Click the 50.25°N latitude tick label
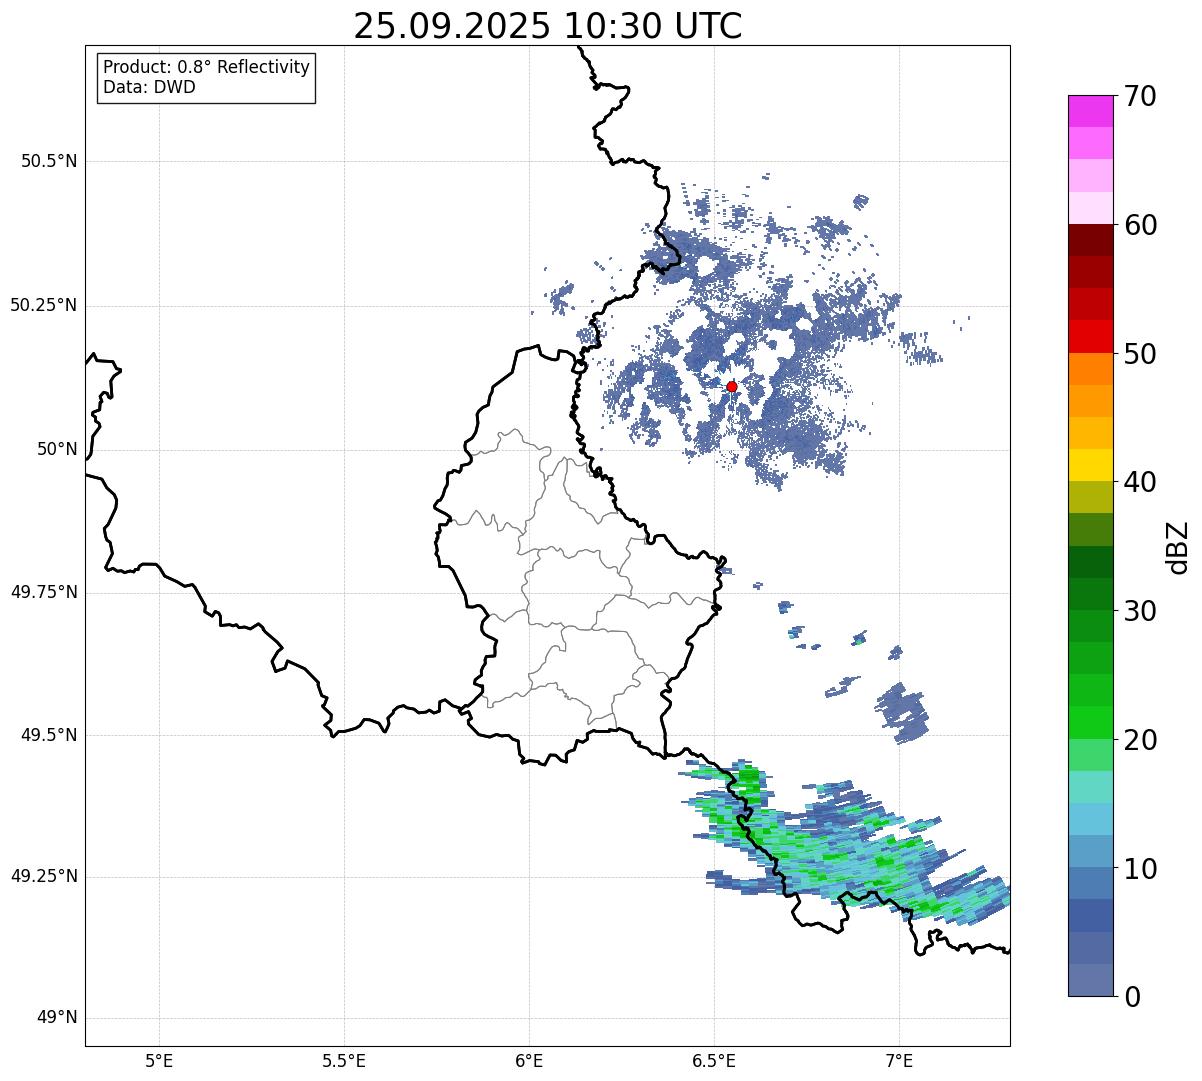Image resolution: width=1202 pixels, height=1081 pixels. (x=43, y=305)
